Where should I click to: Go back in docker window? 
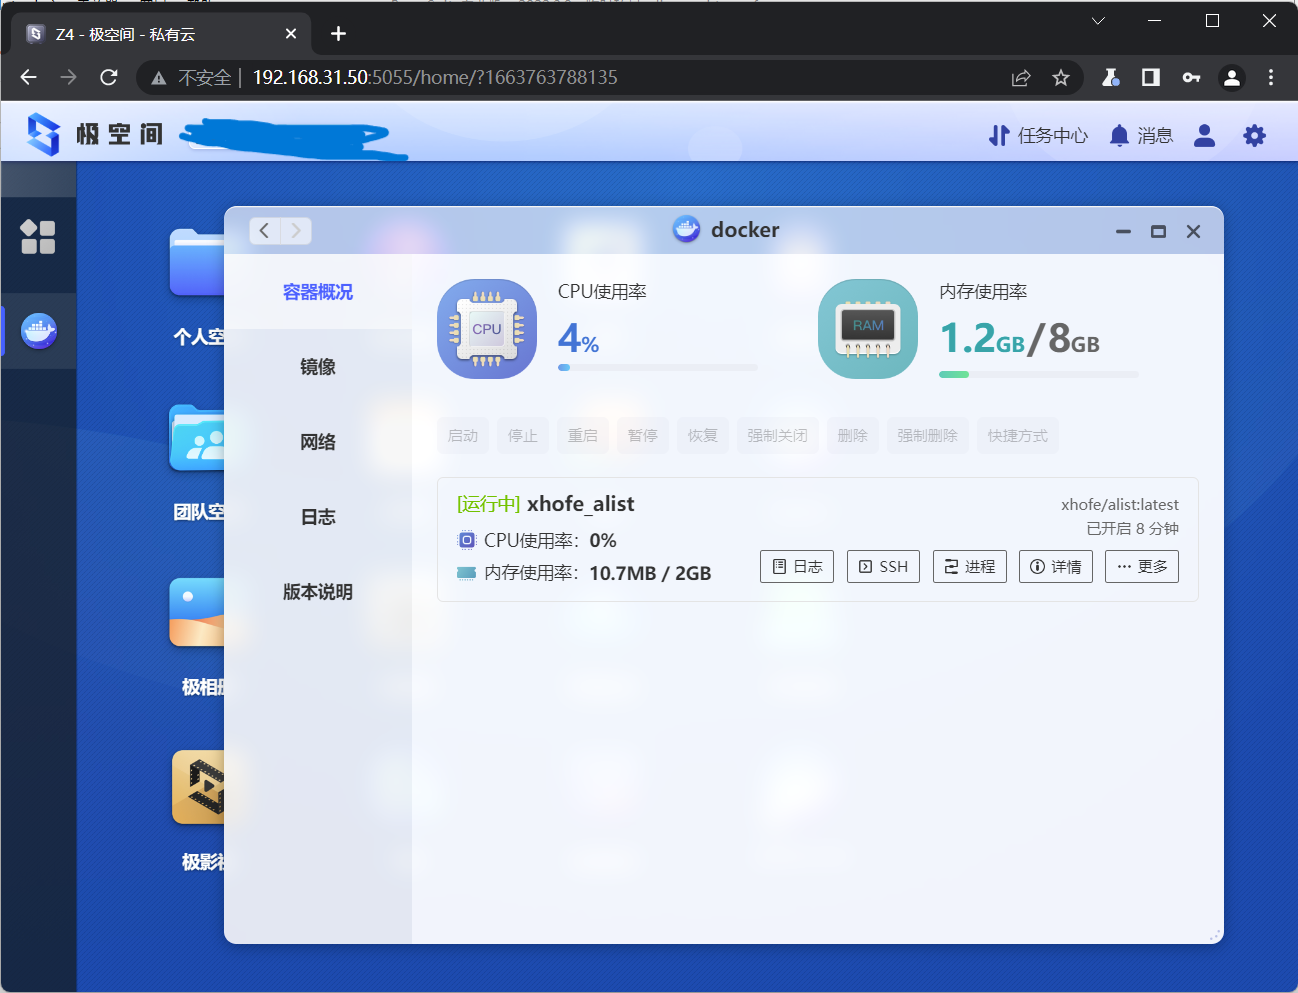coord(264,231)
